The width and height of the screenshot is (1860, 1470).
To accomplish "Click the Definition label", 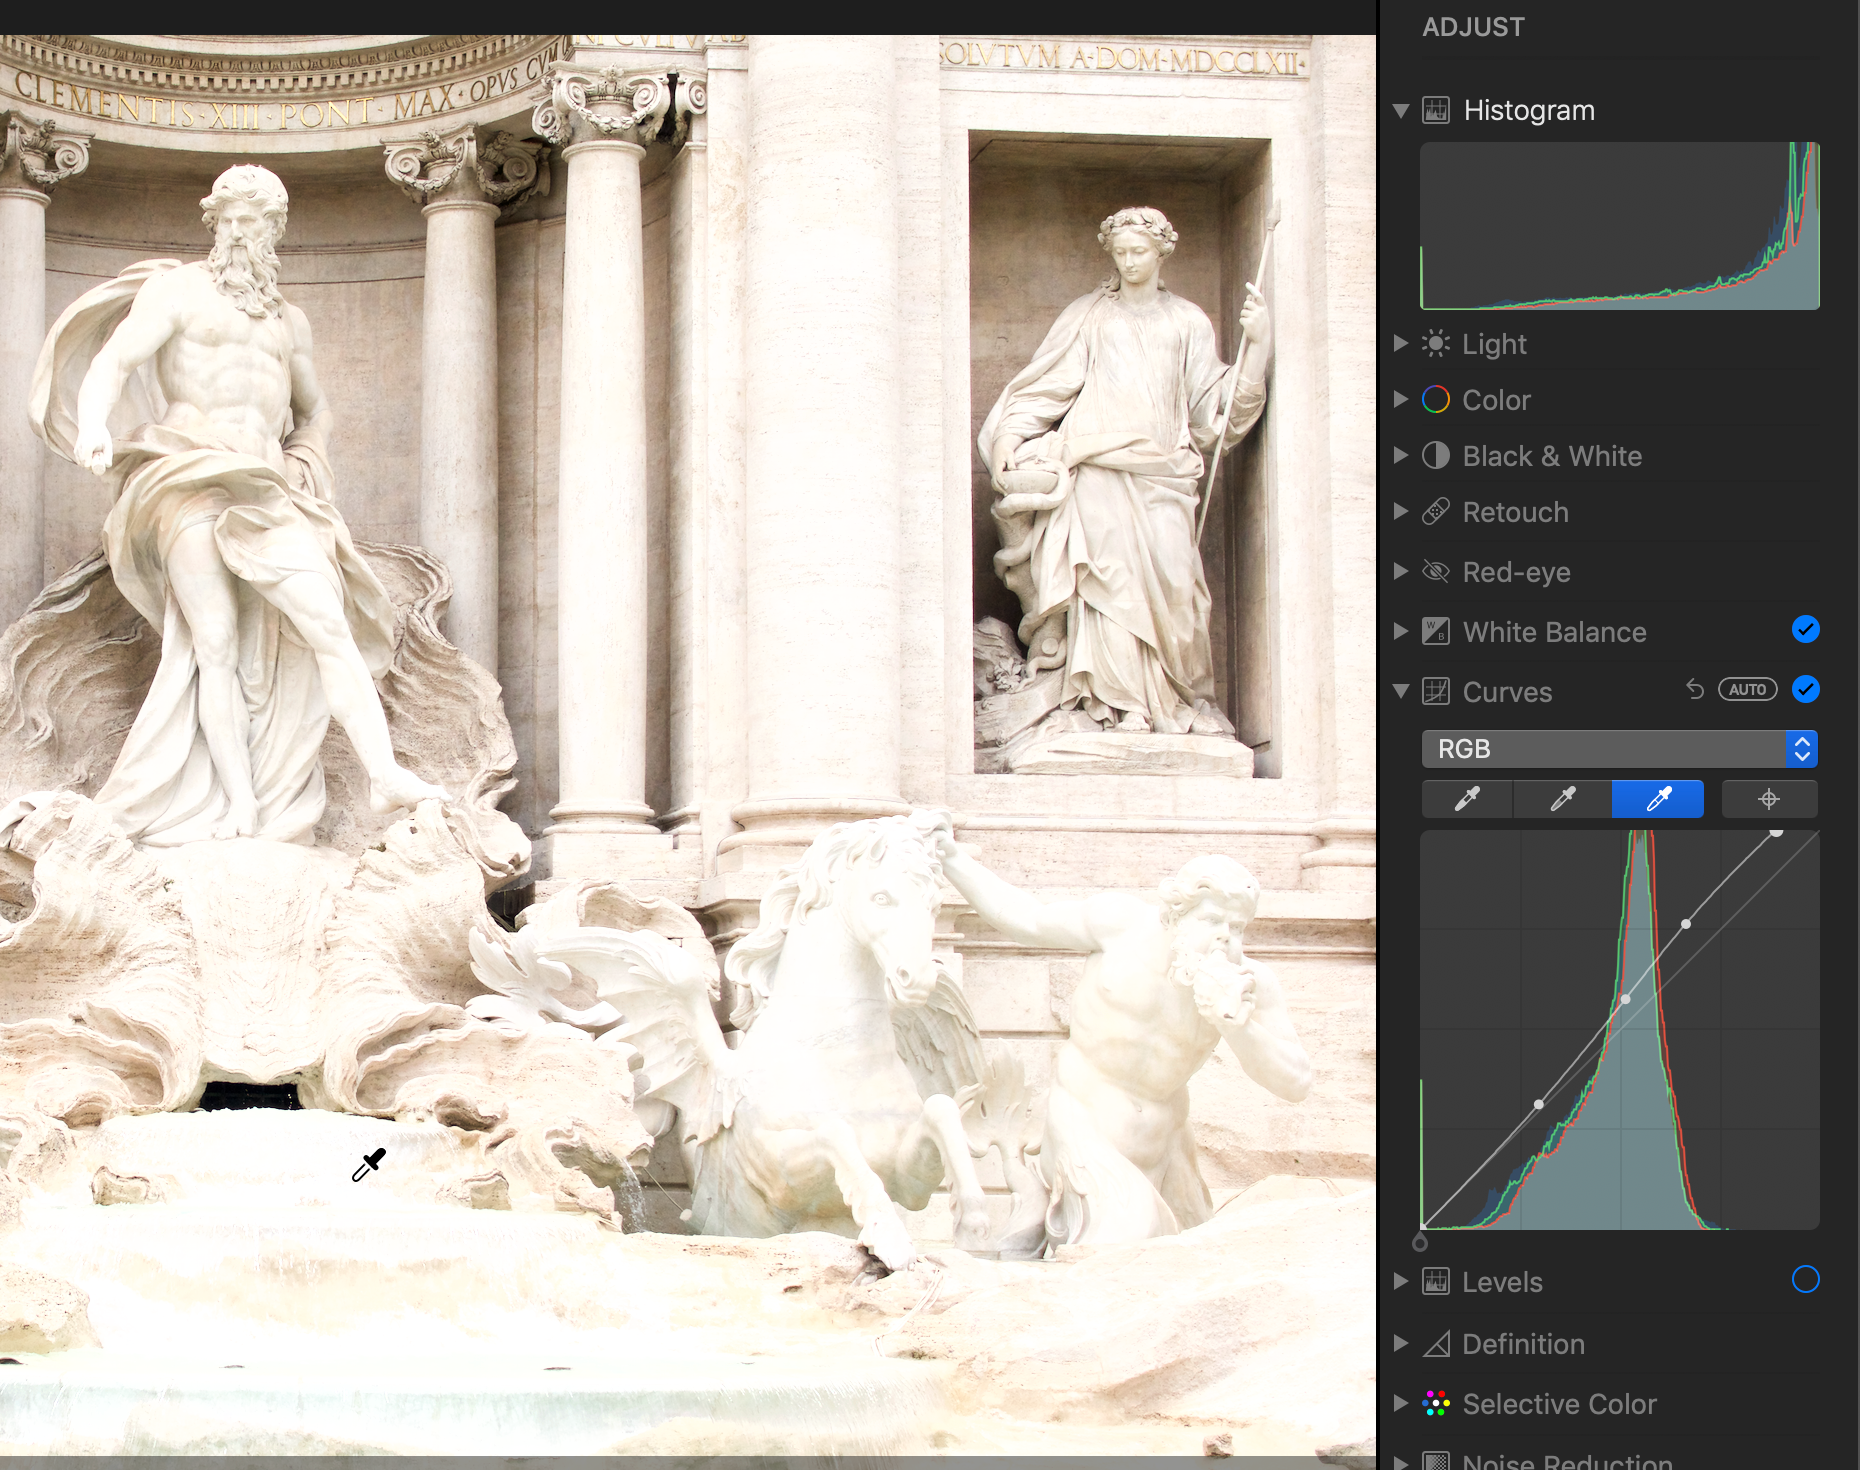I will (1523, 1344).
